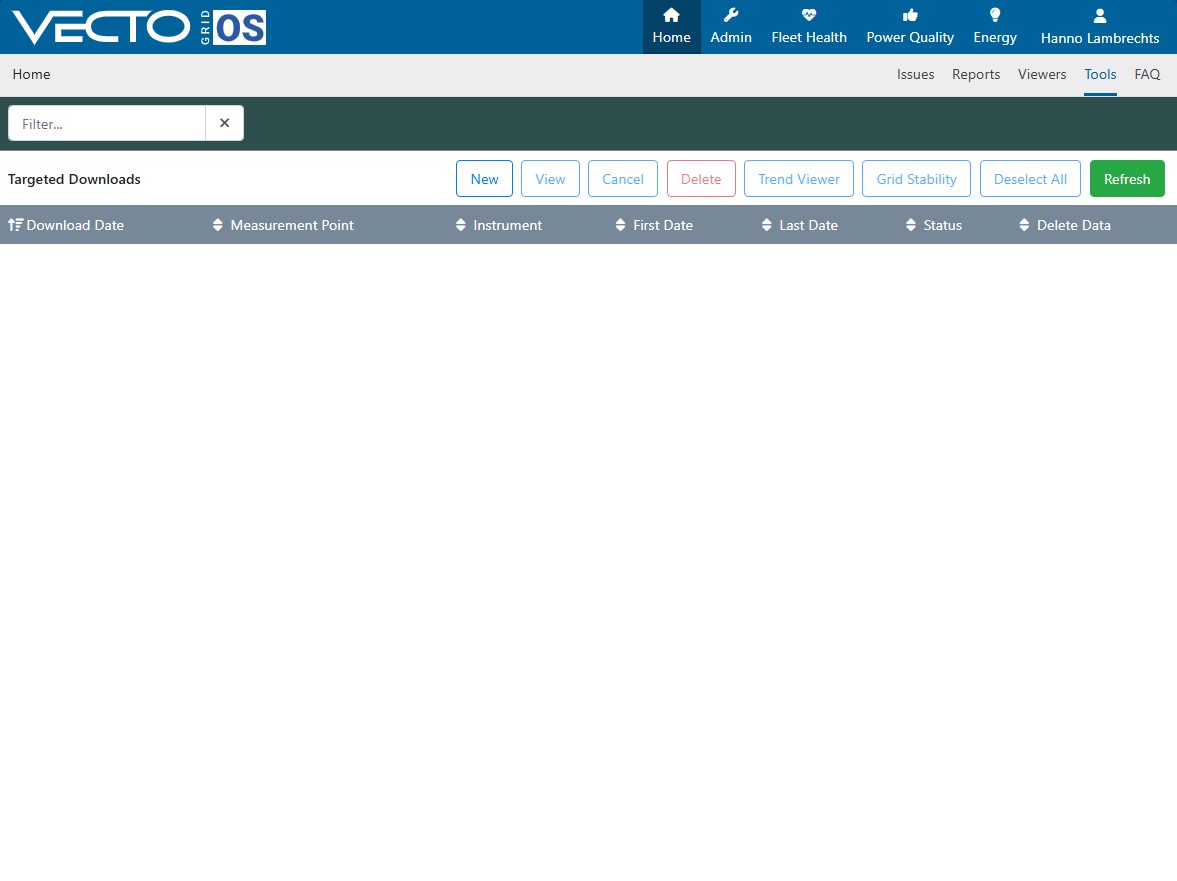Open the Trend Viewer button
1177x881 pixels.
click(799, 179)
